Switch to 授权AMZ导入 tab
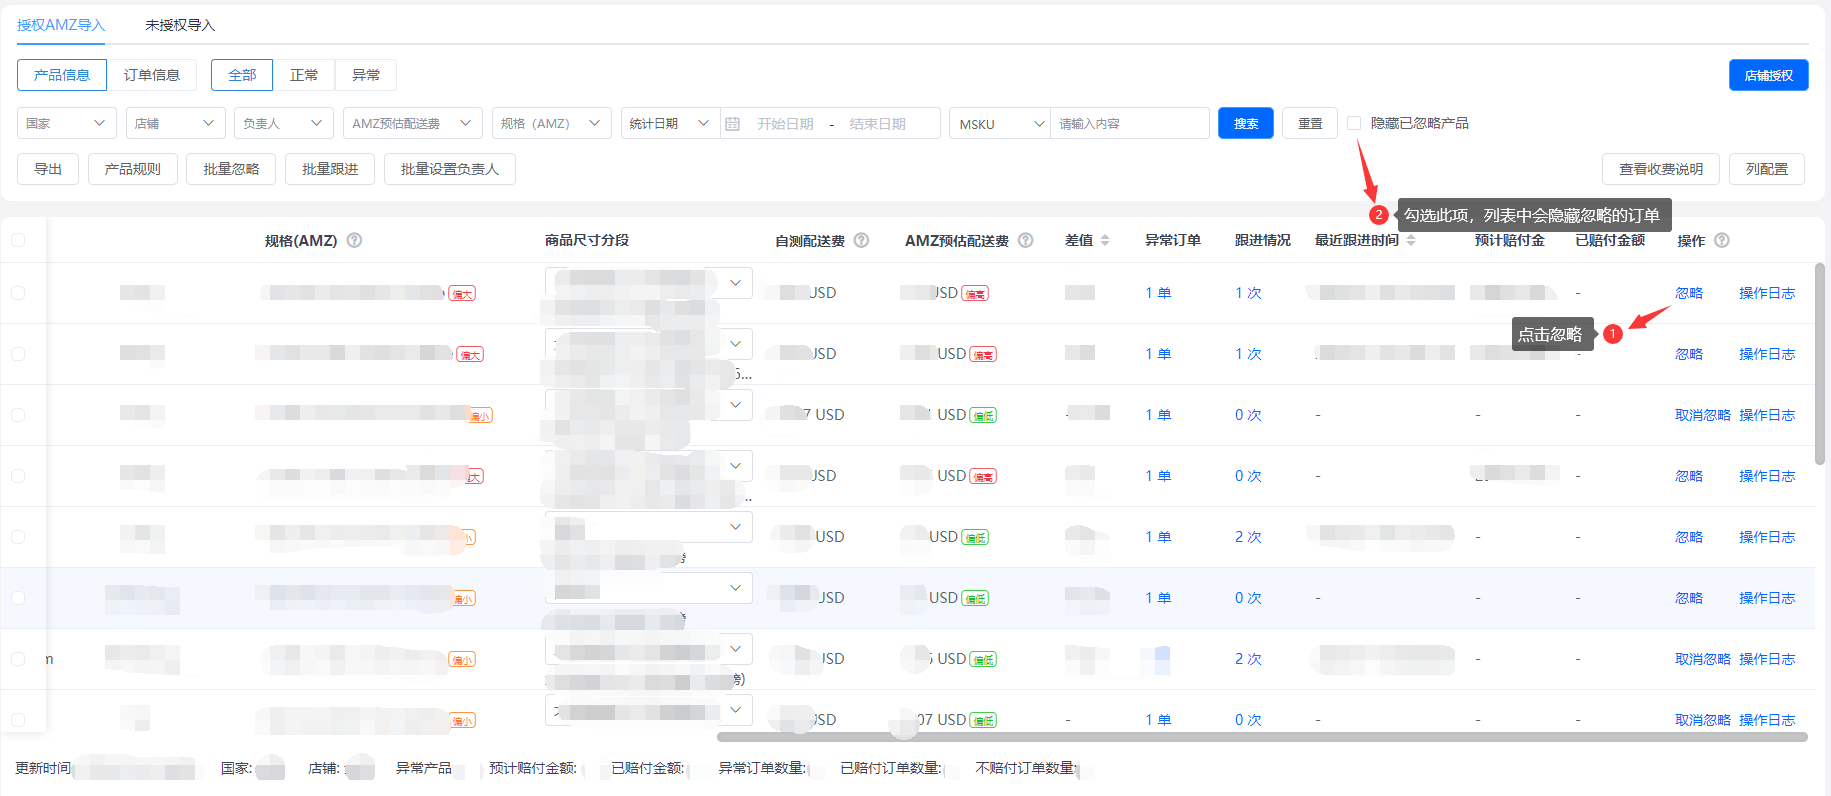This screenshot has width=1831, height=796. tap(61, 25)
